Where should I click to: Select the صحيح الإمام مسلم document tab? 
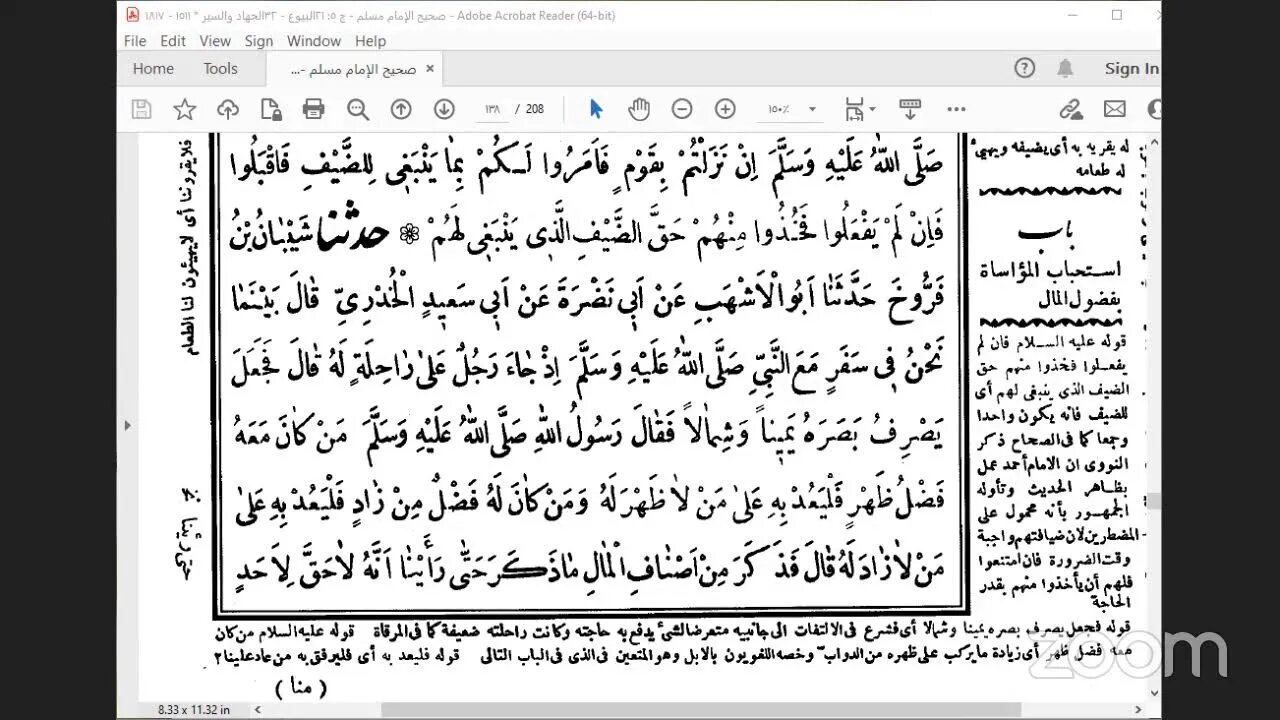tap(353, 69)
